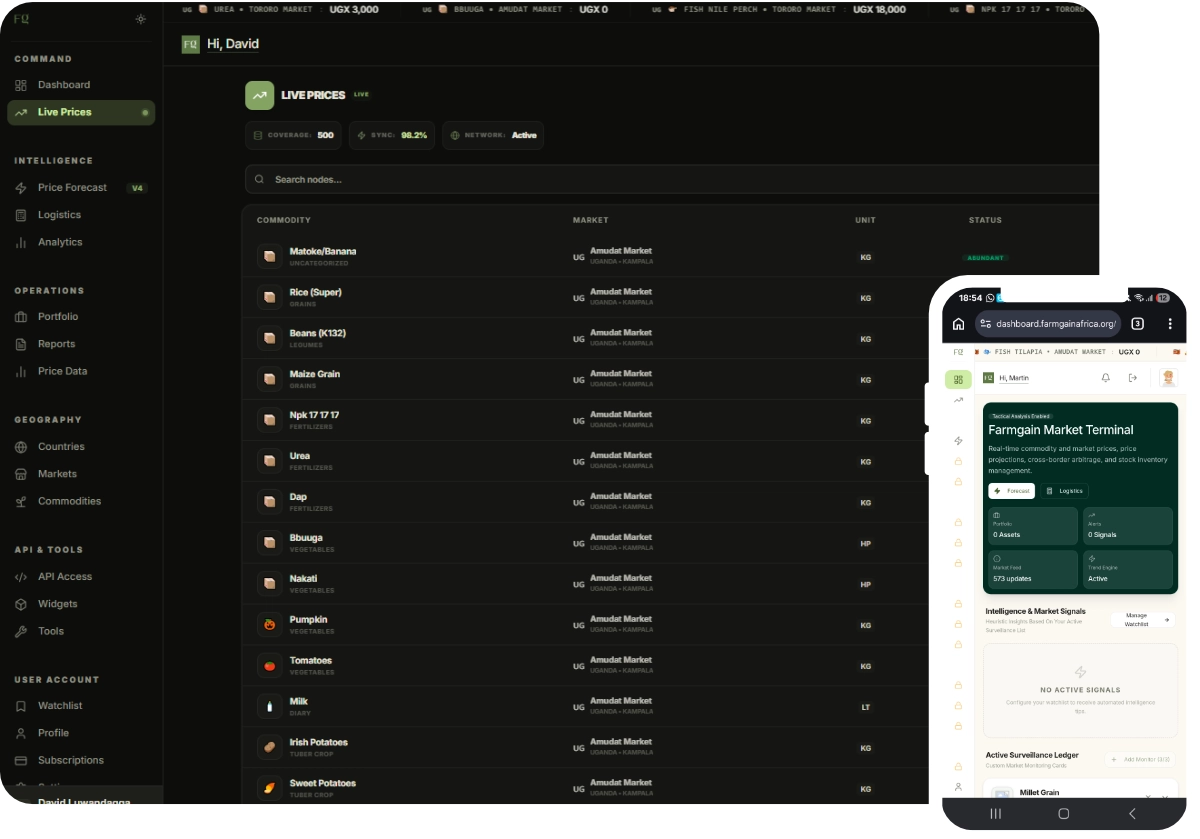Tap the Android back button
This screenshot has height=839, width=1200.
click(1132, 814)
